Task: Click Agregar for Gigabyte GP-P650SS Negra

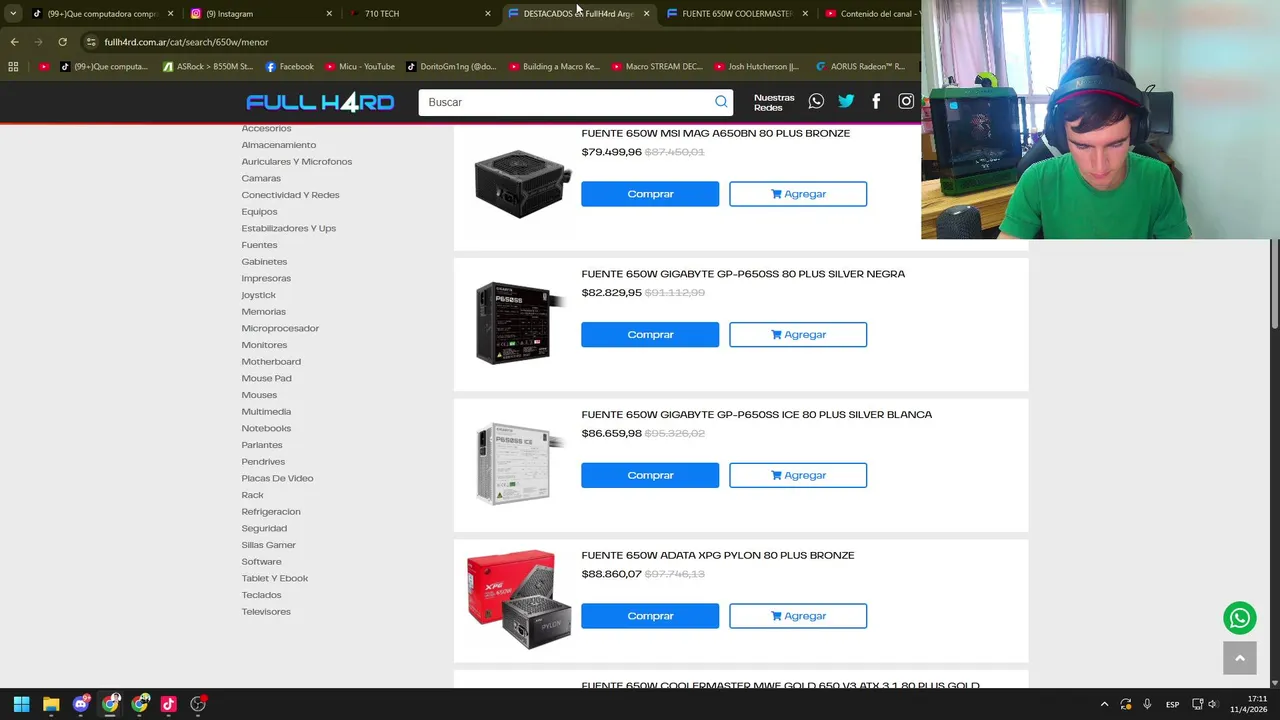Action: point(798,335)
